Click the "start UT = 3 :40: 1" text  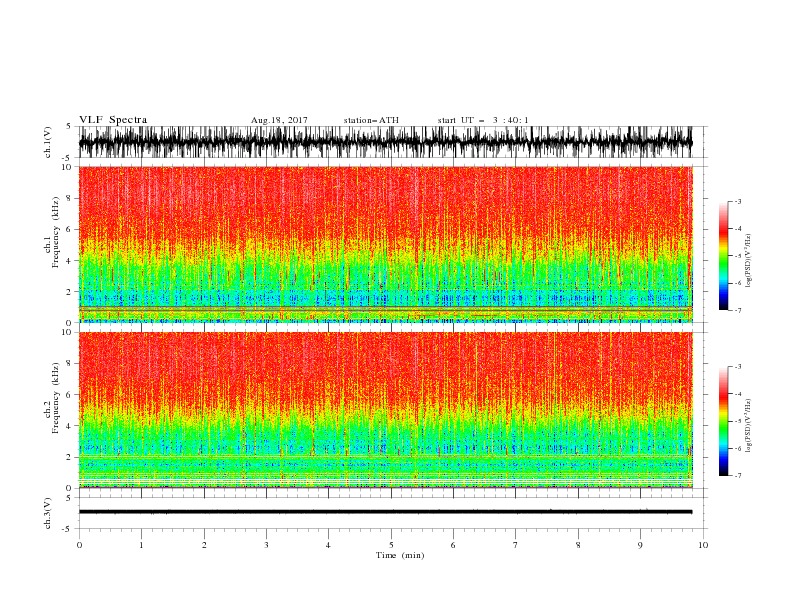483,120
